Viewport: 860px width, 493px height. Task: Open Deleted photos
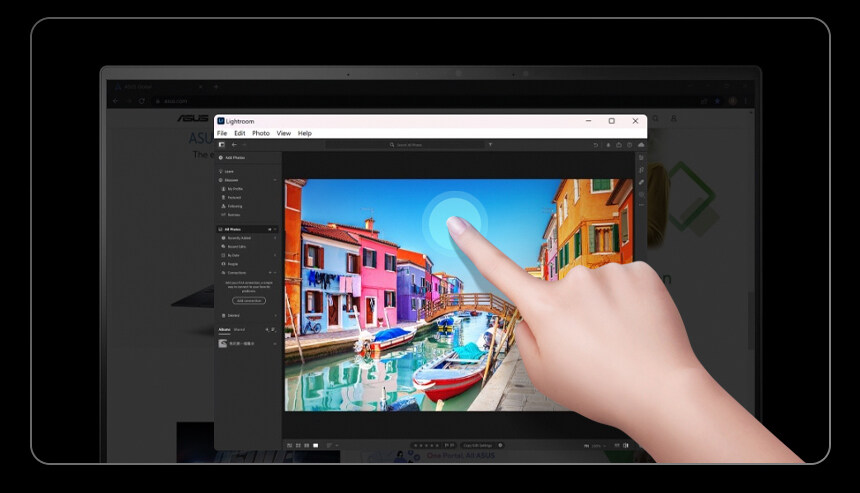pyautogui.click(x=230, y=316)
